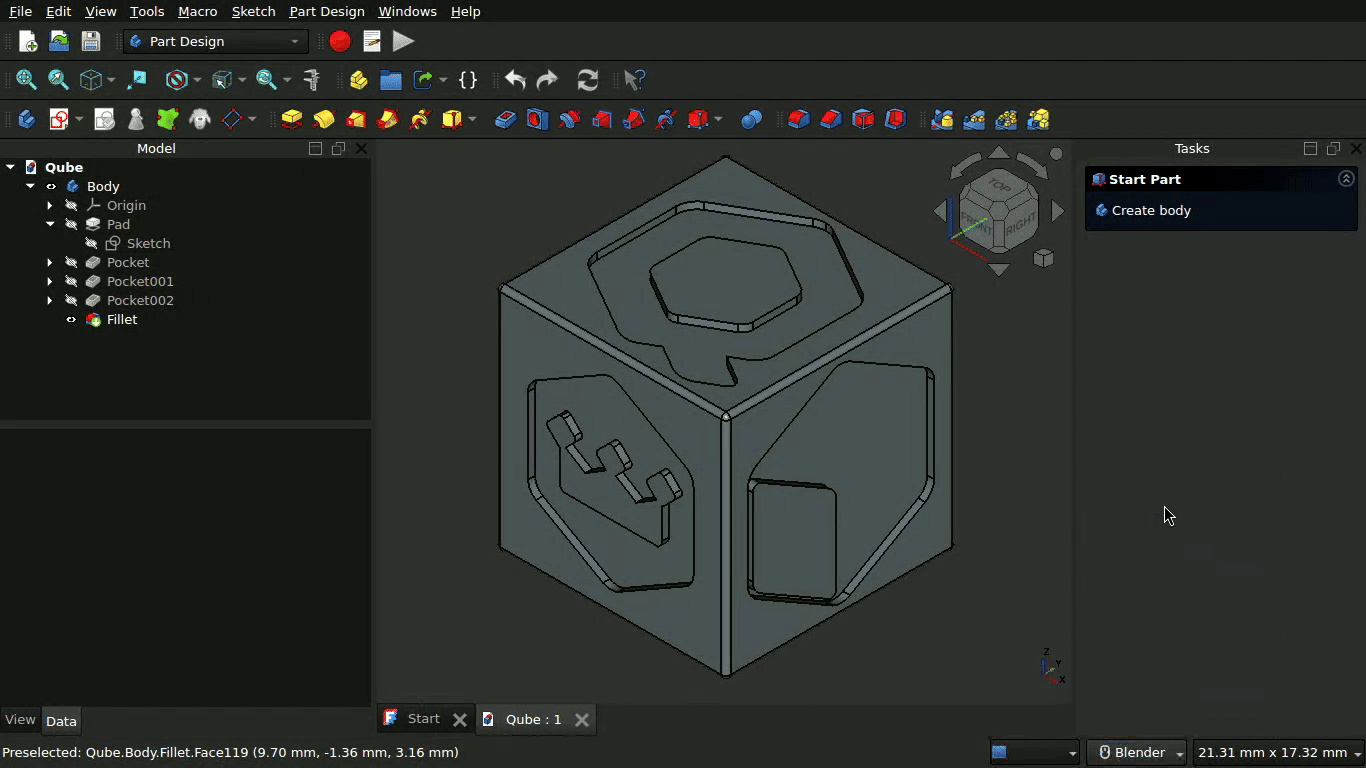This screenshot has height=768, width=1366.
Task: Click the Undo arrow icon
Action: pyautogui.click(x=515, y=80)
